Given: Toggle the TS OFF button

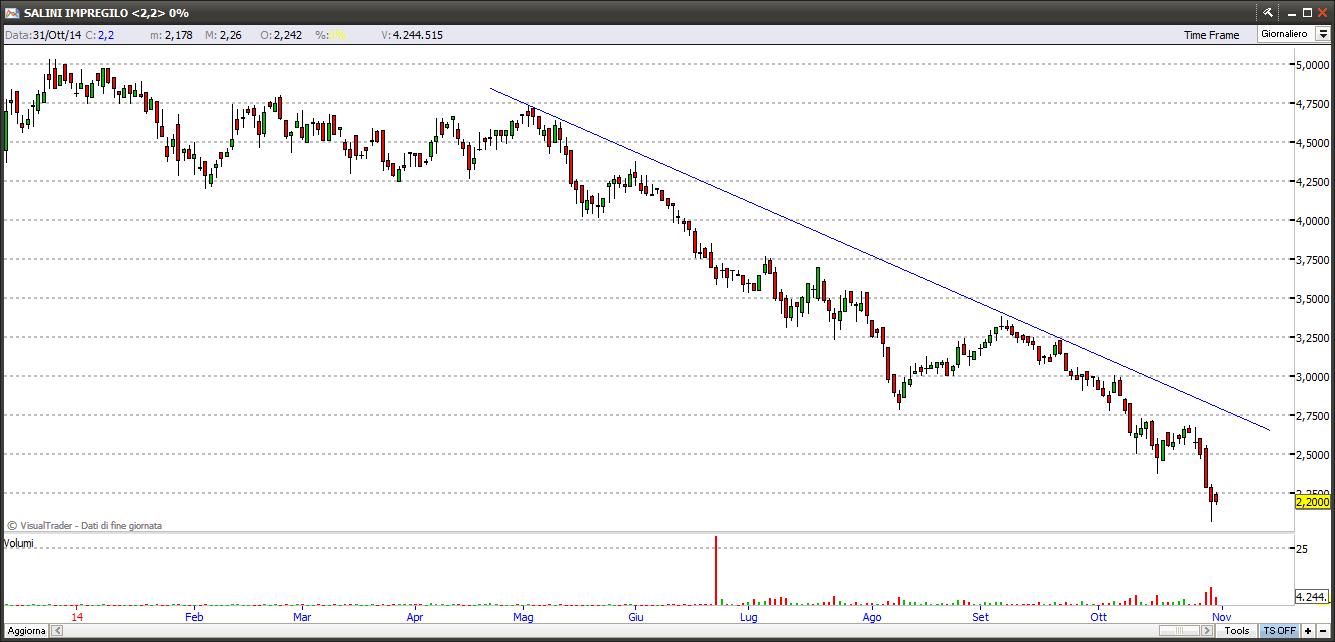Looking at the screenshot, I should [x=1279, y=631].
